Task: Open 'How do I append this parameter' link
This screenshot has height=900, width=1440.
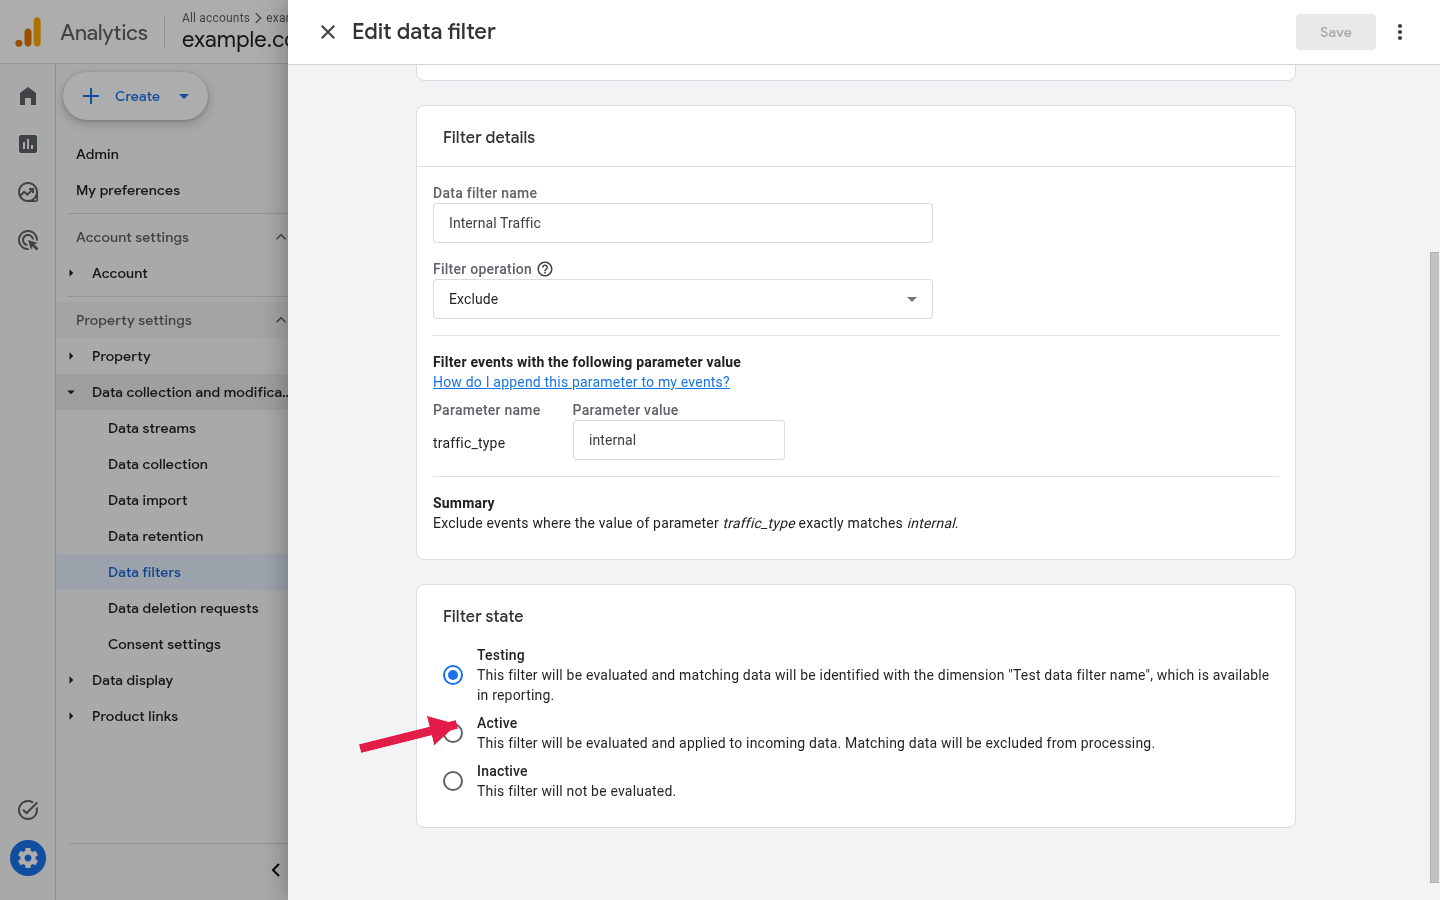Action: [x=581, y=382]
